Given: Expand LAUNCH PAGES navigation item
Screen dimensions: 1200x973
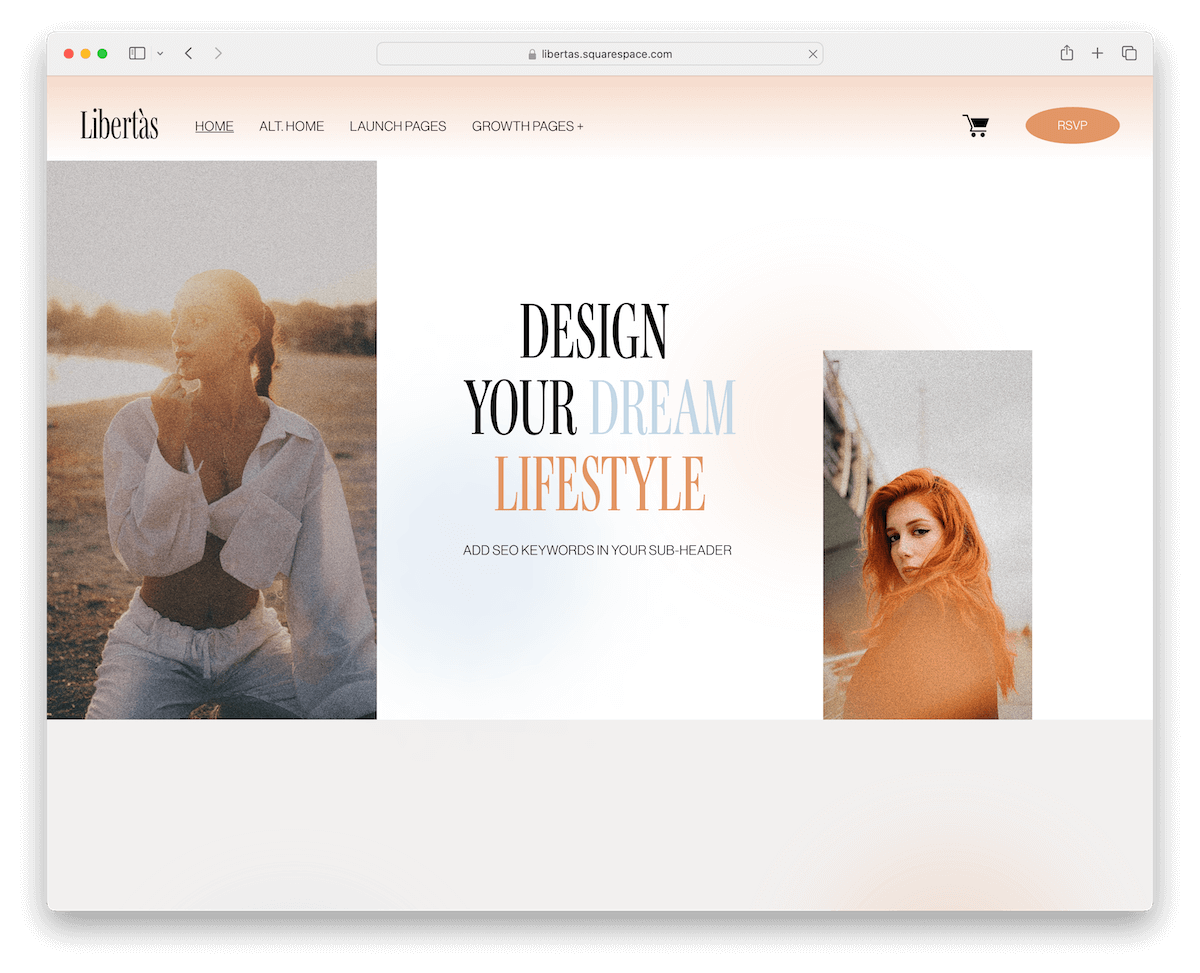Looking at the screenshot, I should [398, 126].
